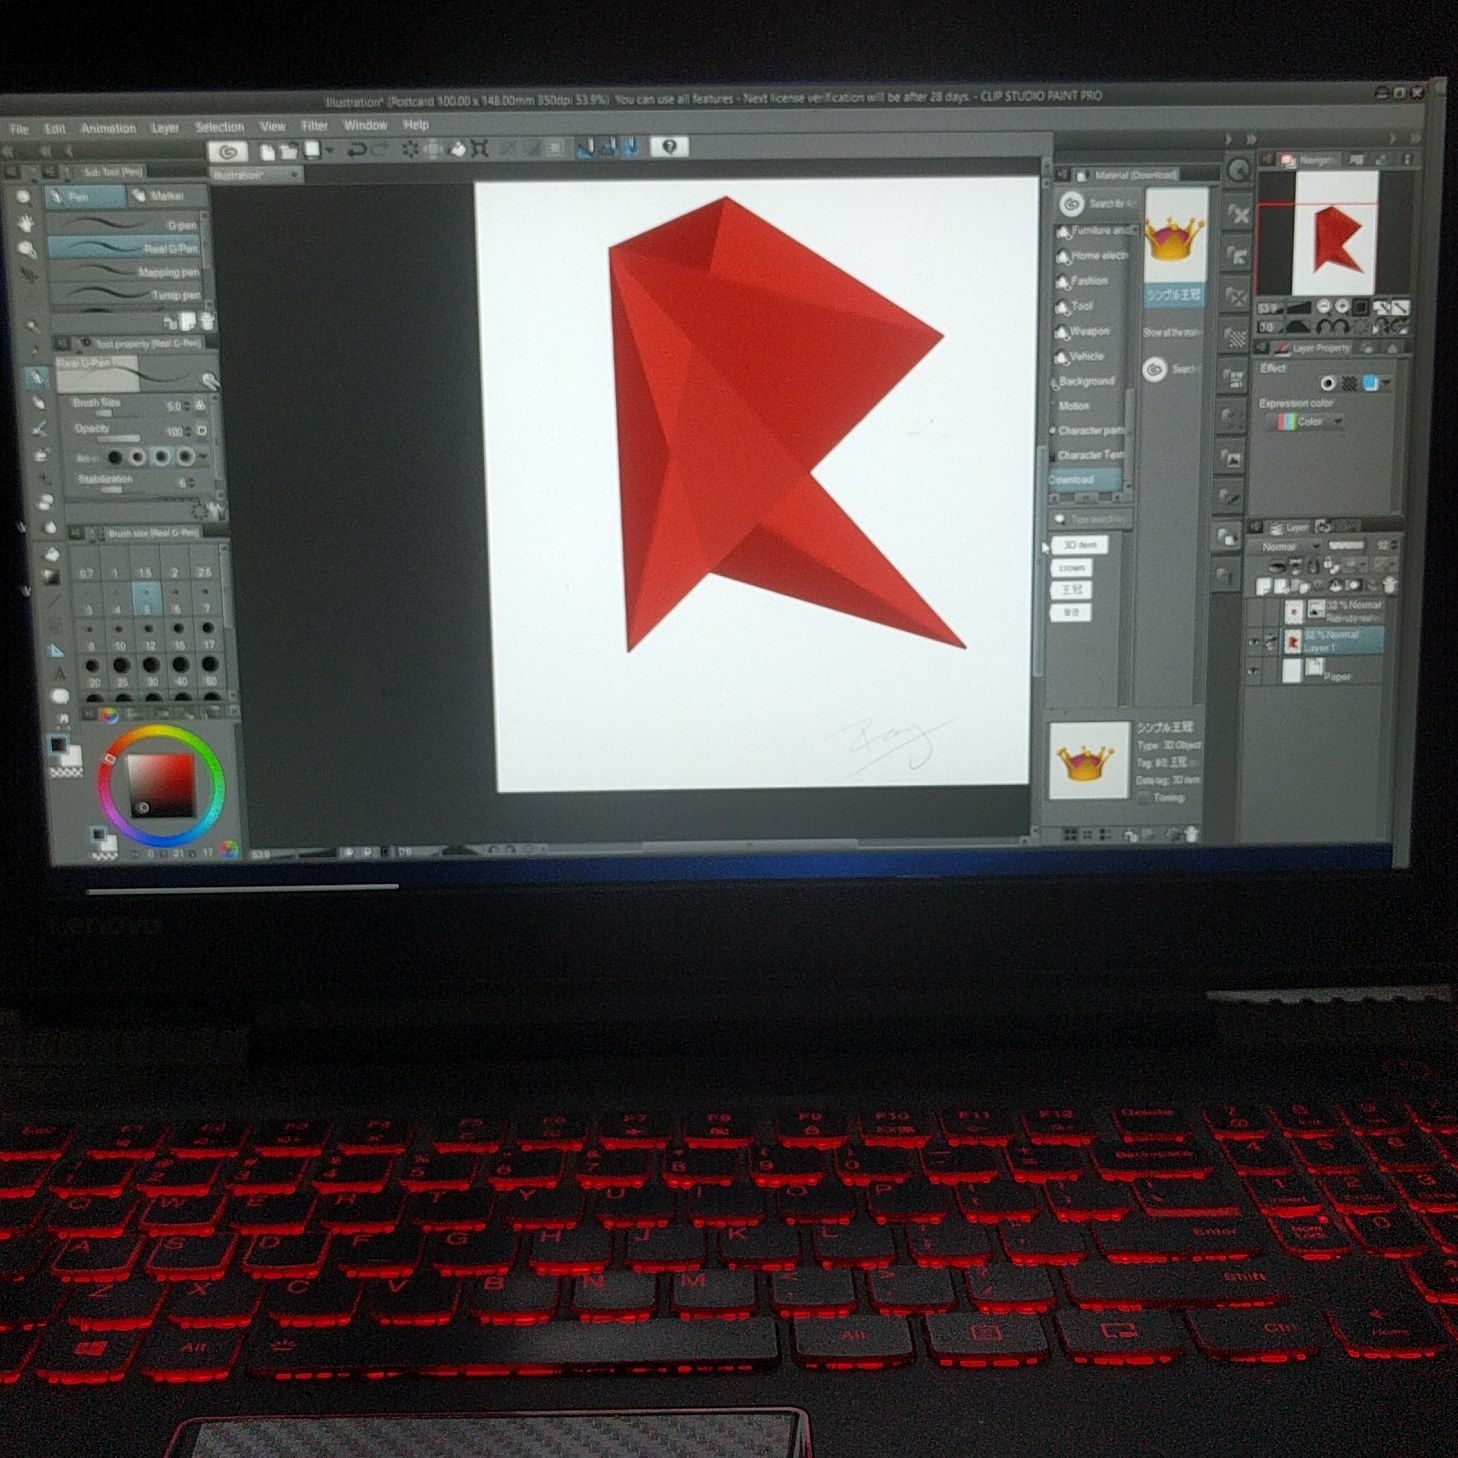Viewport: 1458px width, 1458px height.
Task: Open the Filter menu
Action: click(314, 126)
